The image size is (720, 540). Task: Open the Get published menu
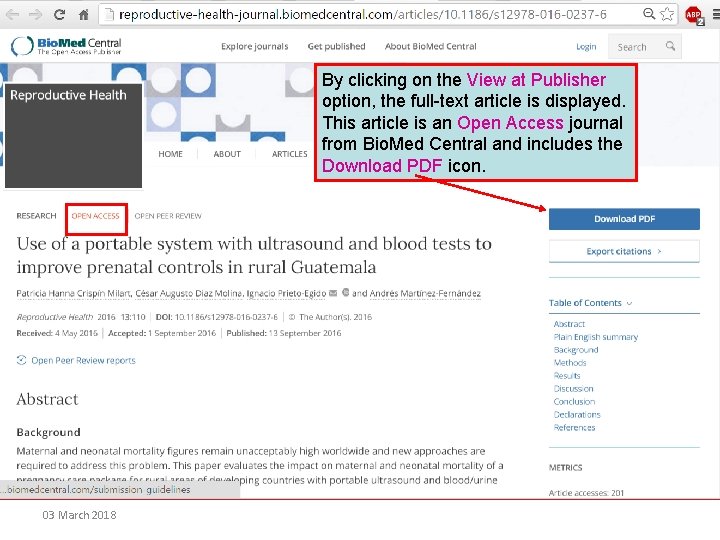click(x=337, y=46)
